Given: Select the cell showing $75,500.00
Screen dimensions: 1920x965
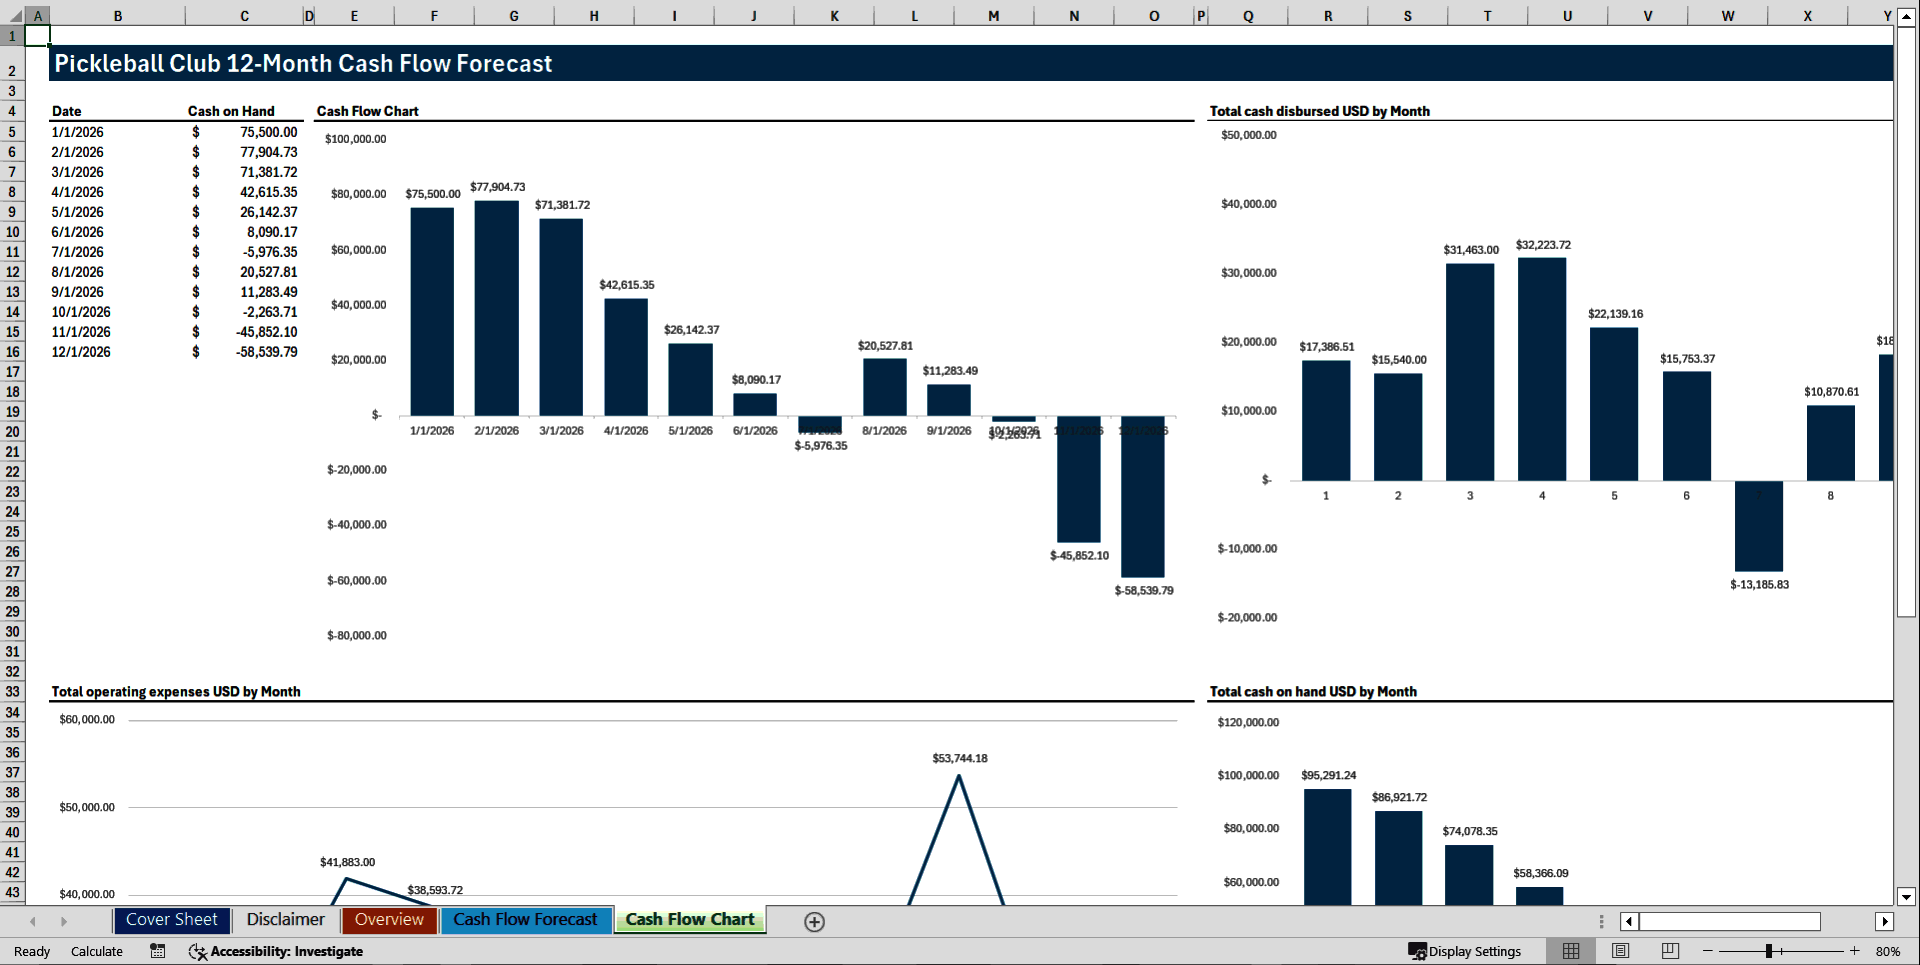Looking at the screenshot, I should pos(245,131).
